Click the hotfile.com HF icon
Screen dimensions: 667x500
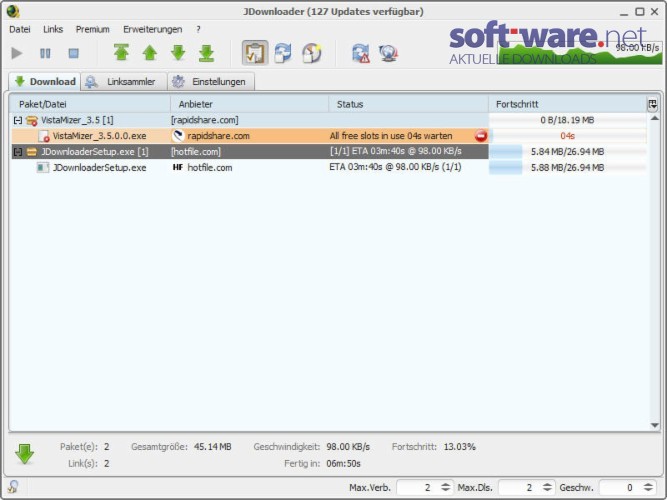[178, 167]
